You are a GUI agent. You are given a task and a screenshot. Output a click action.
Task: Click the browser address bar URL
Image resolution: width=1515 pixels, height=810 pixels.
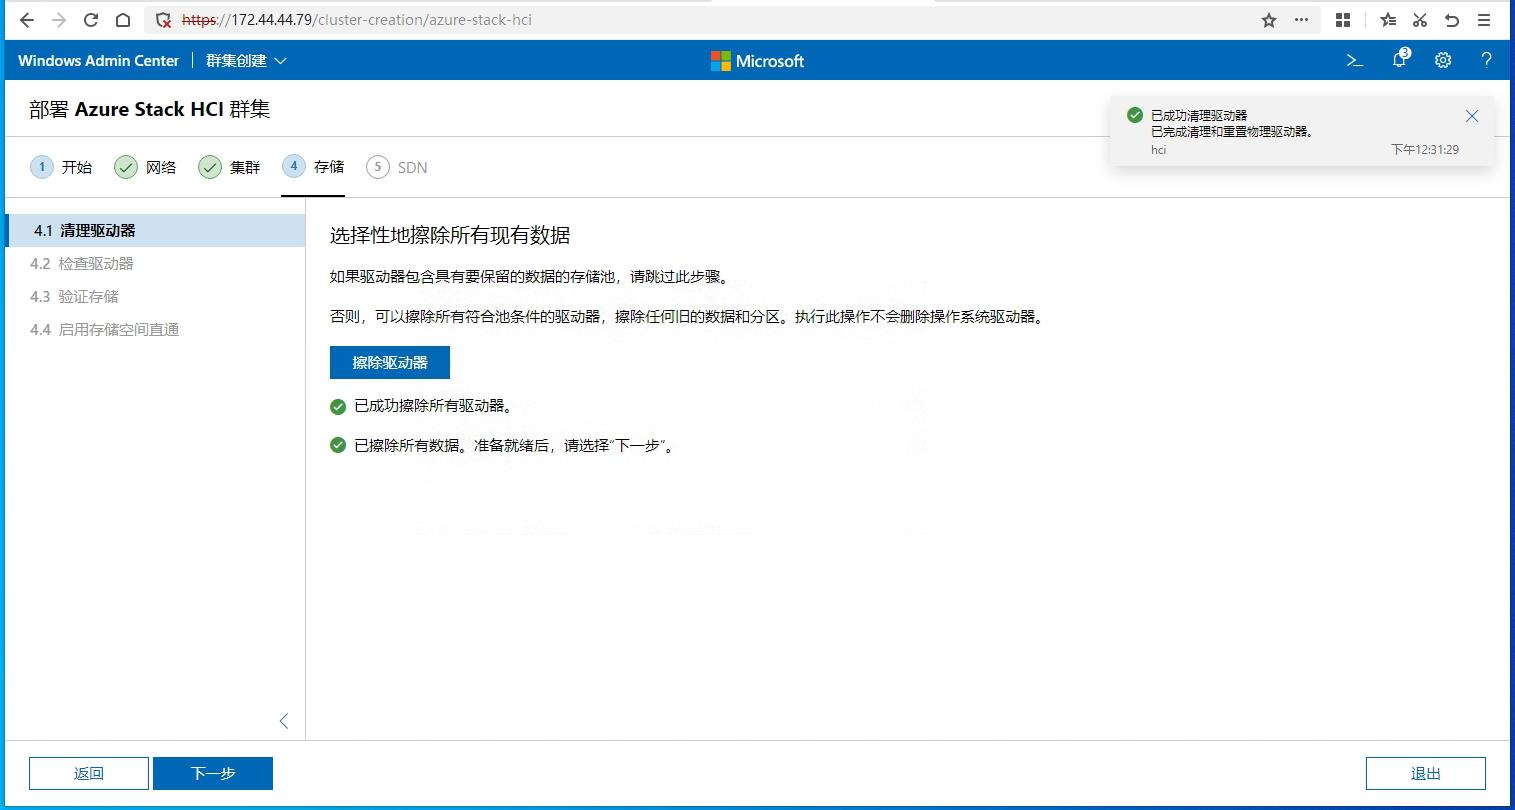(357, 20)
